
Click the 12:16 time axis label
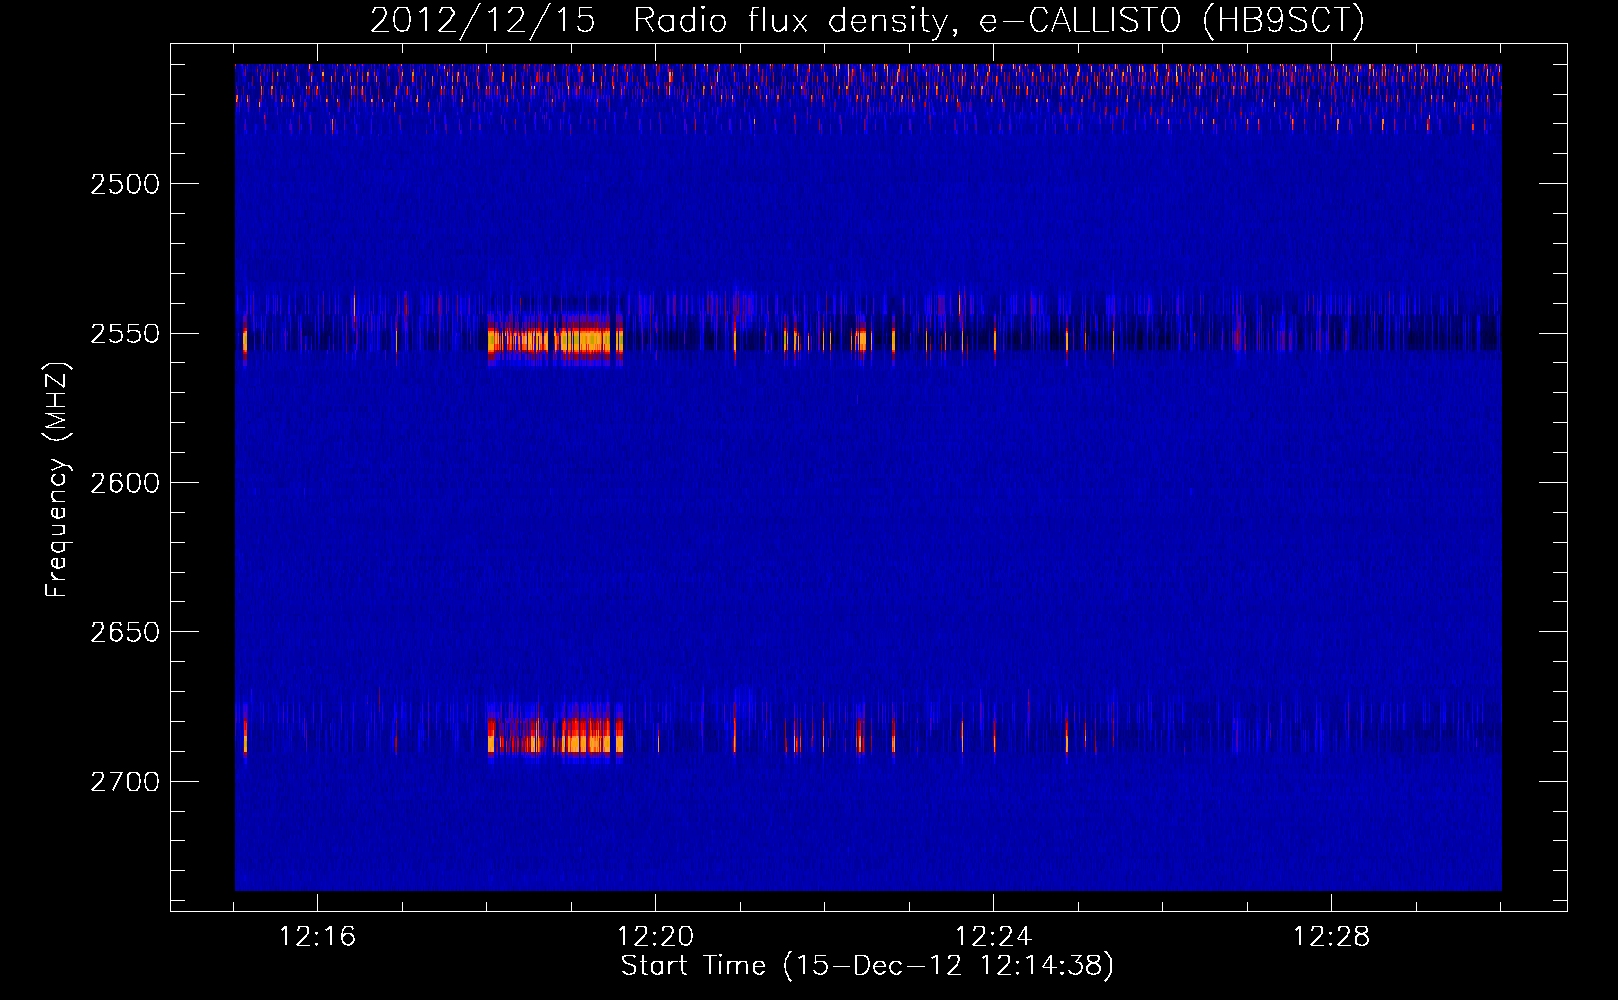317,937
